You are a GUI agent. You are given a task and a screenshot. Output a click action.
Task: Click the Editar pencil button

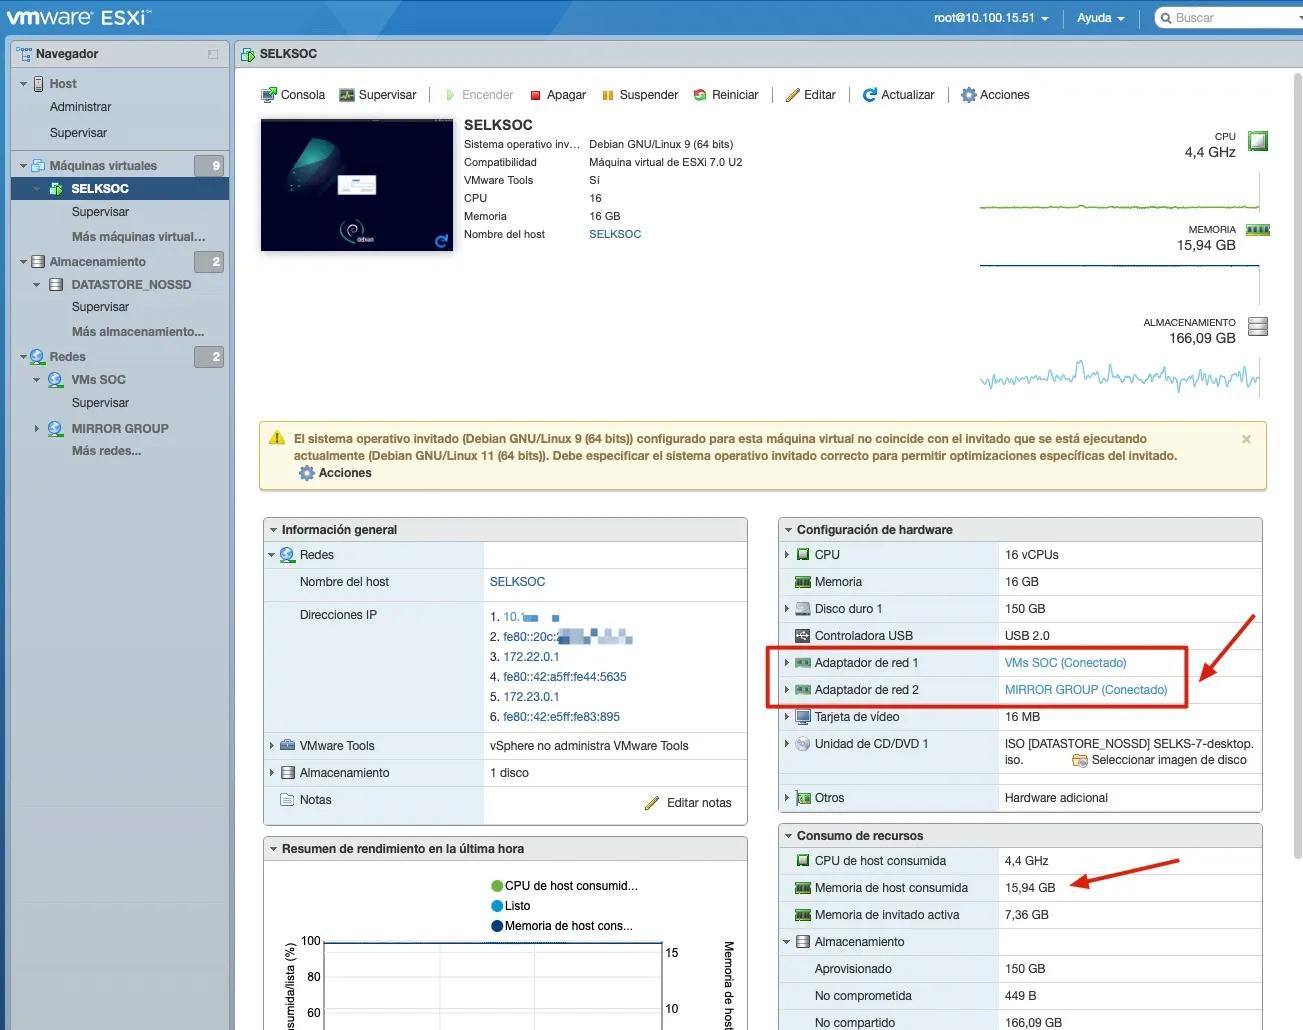pos(811,95)
